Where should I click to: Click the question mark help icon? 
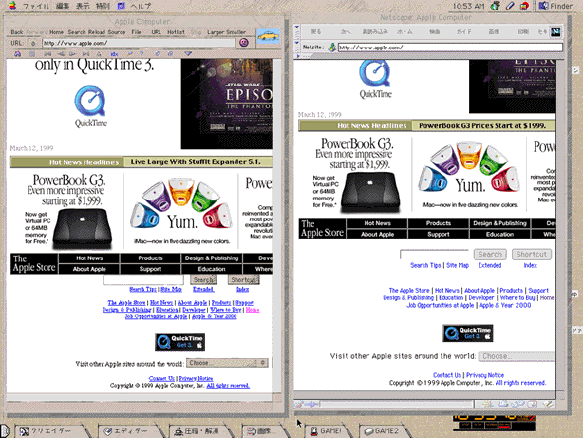[141, 54]
